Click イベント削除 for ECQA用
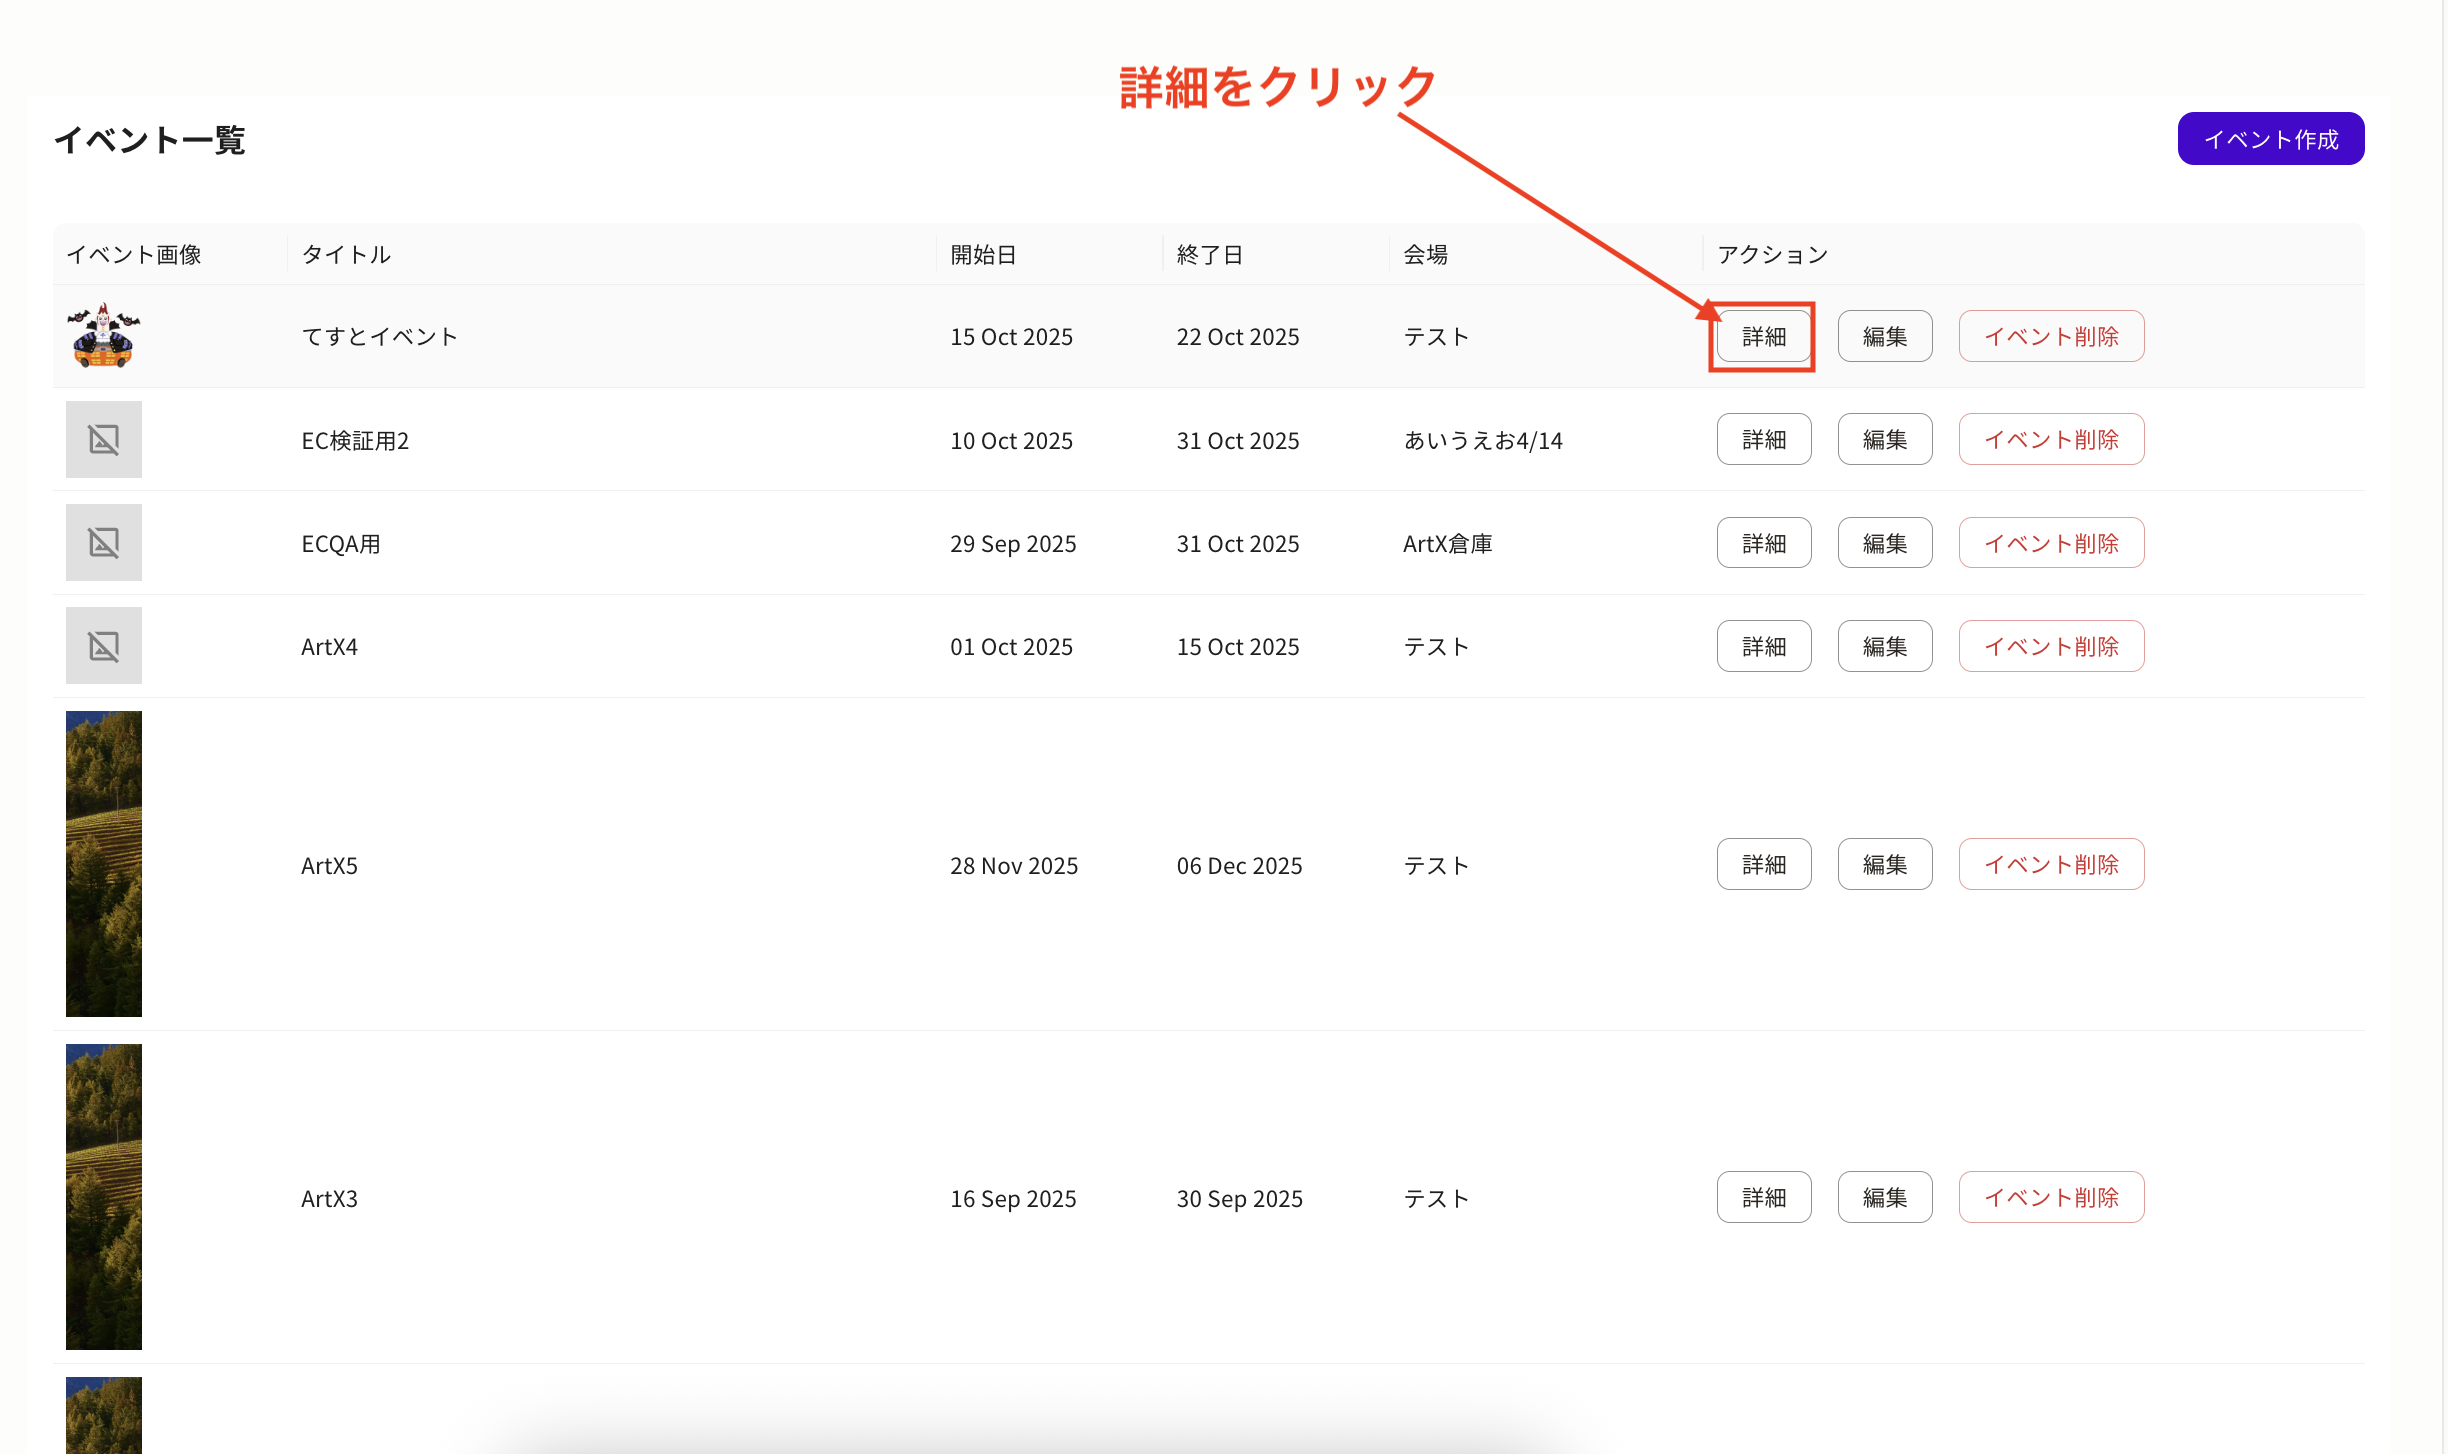2448x1454 pixels. (2050, 543)
